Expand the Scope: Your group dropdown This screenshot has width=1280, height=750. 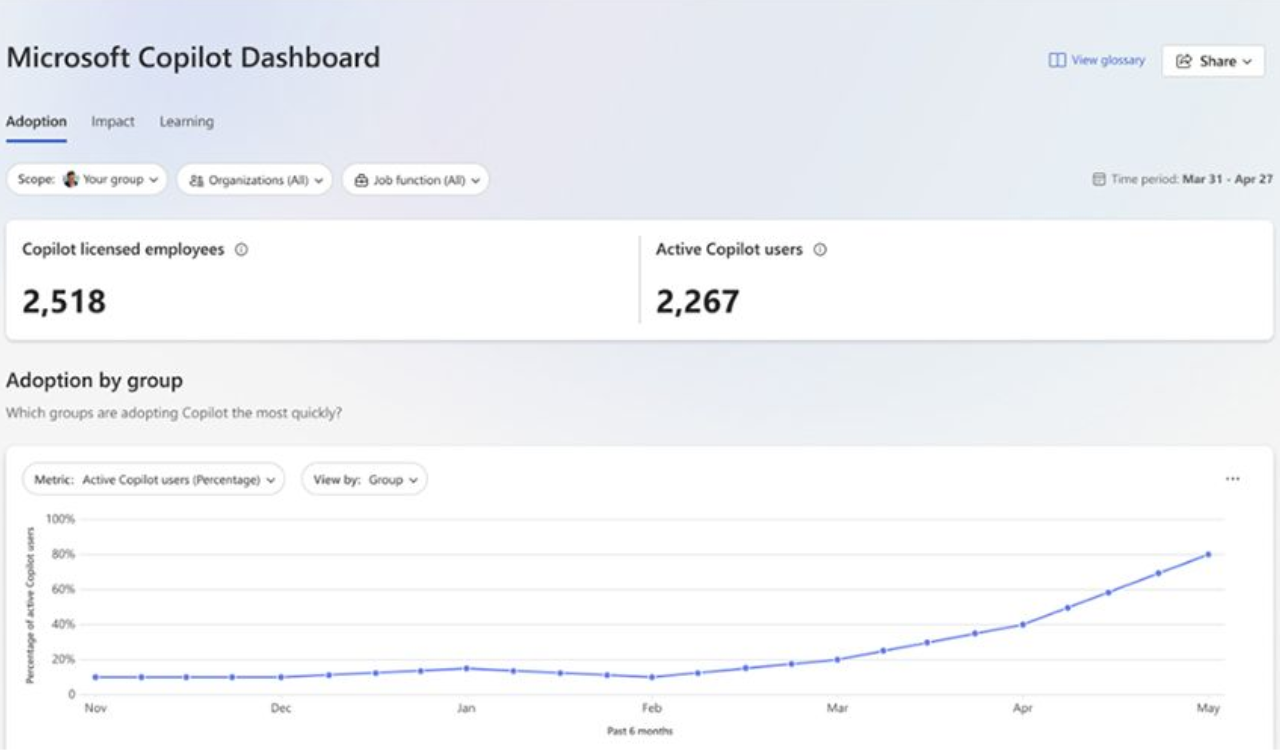(x=87, y=180)
